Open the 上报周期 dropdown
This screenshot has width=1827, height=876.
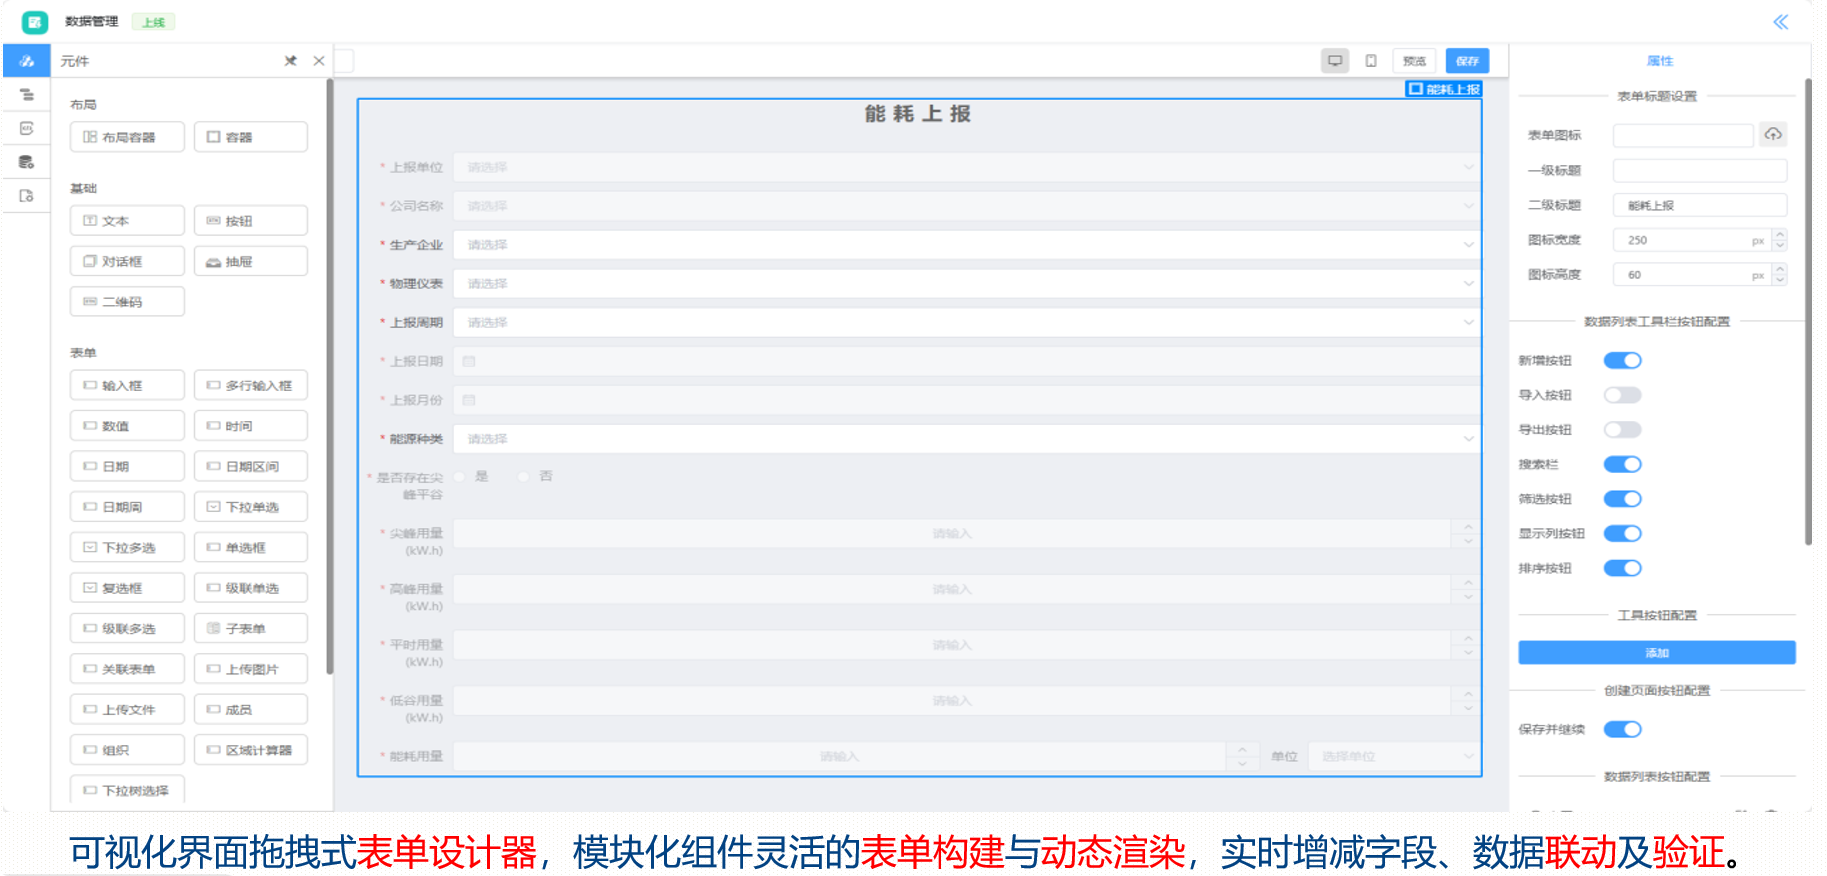coord(967,323)
